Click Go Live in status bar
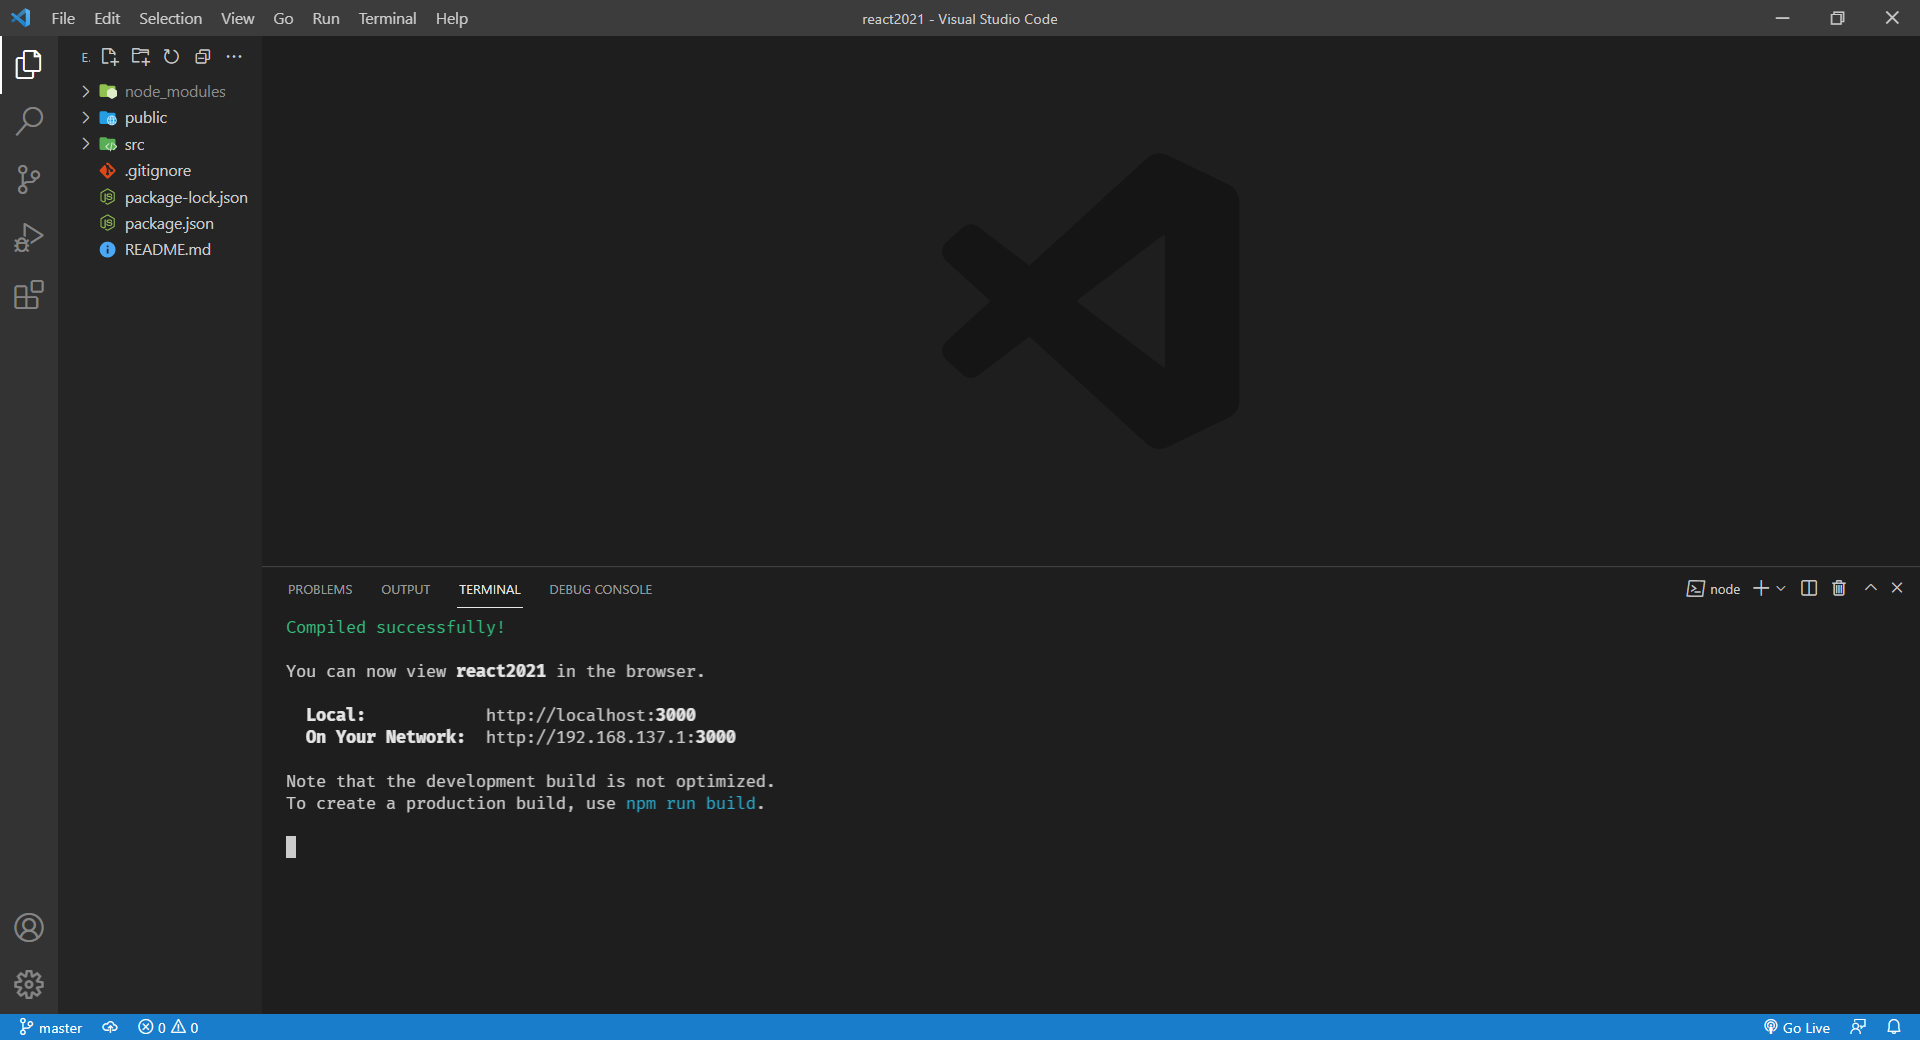The image size is (1920, 1040). click(1796, 1027)
